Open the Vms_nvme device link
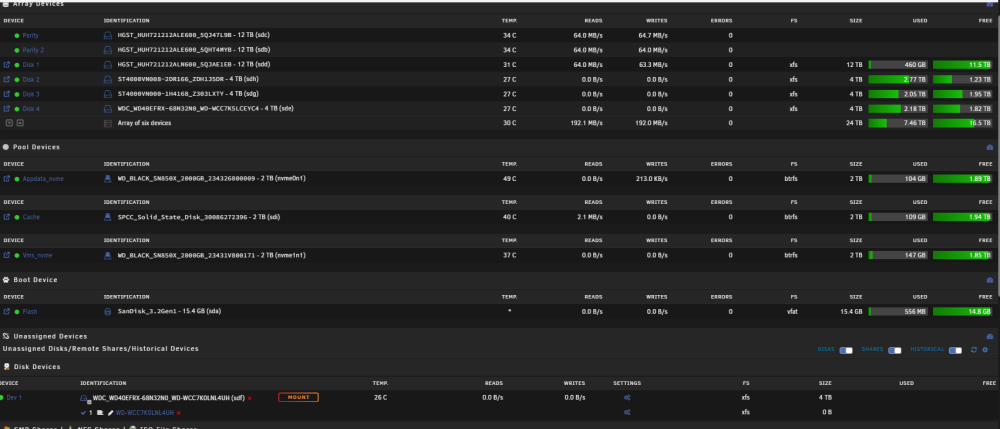 click(x=37, y=256)
